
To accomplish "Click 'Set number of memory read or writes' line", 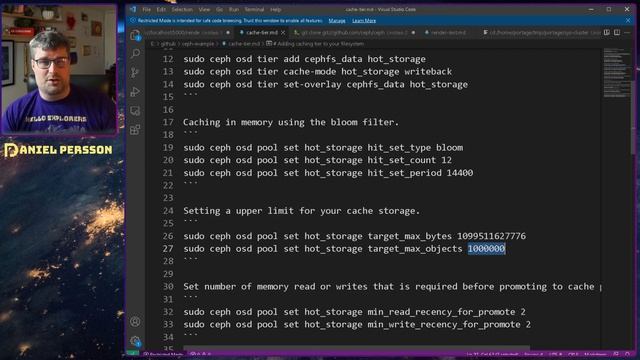I will (x=392, y=287).
